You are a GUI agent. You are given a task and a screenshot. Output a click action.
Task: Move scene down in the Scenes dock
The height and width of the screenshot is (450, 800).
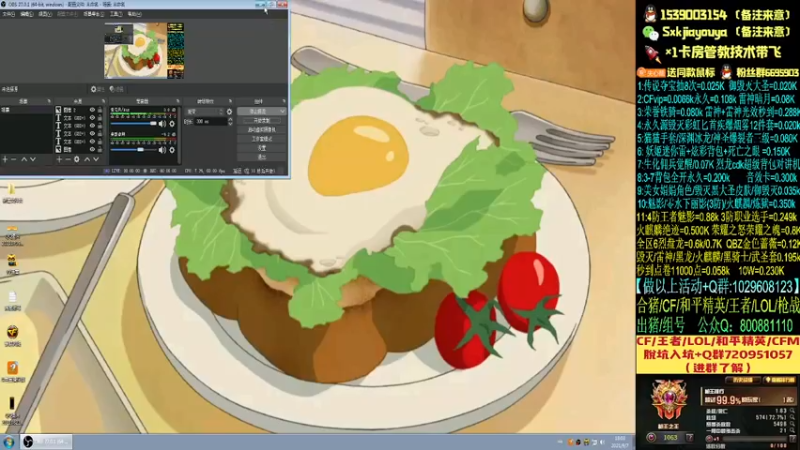[33, 160]
